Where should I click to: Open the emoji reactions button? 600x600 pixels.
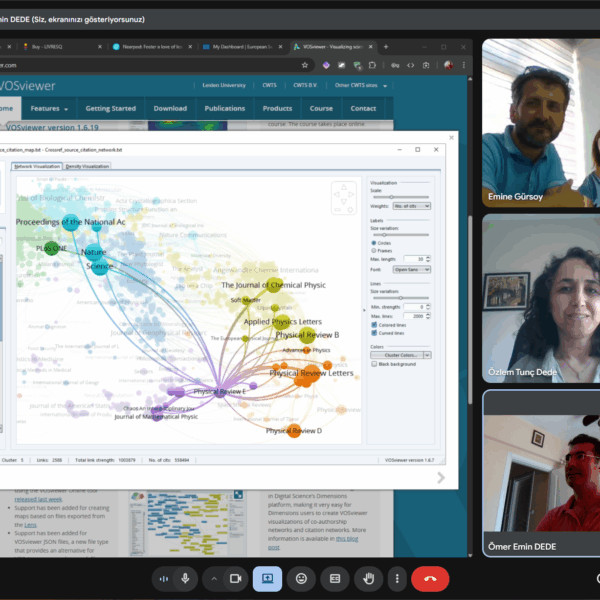coord(300,578)
